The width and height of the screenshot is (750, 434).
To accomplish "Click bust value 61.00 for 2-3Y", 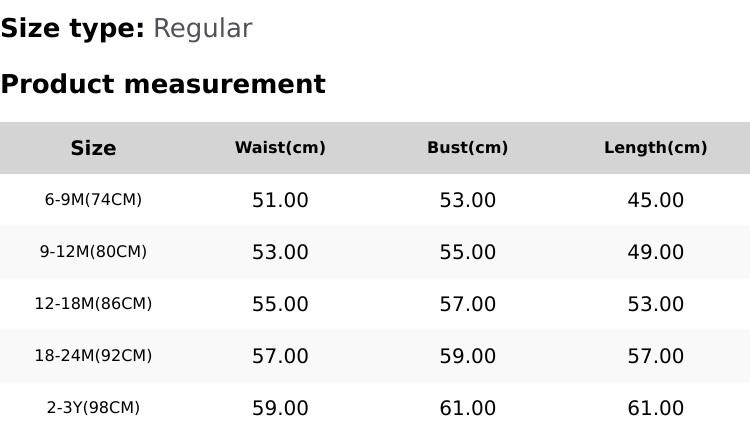I will click(x=467, y=408).
